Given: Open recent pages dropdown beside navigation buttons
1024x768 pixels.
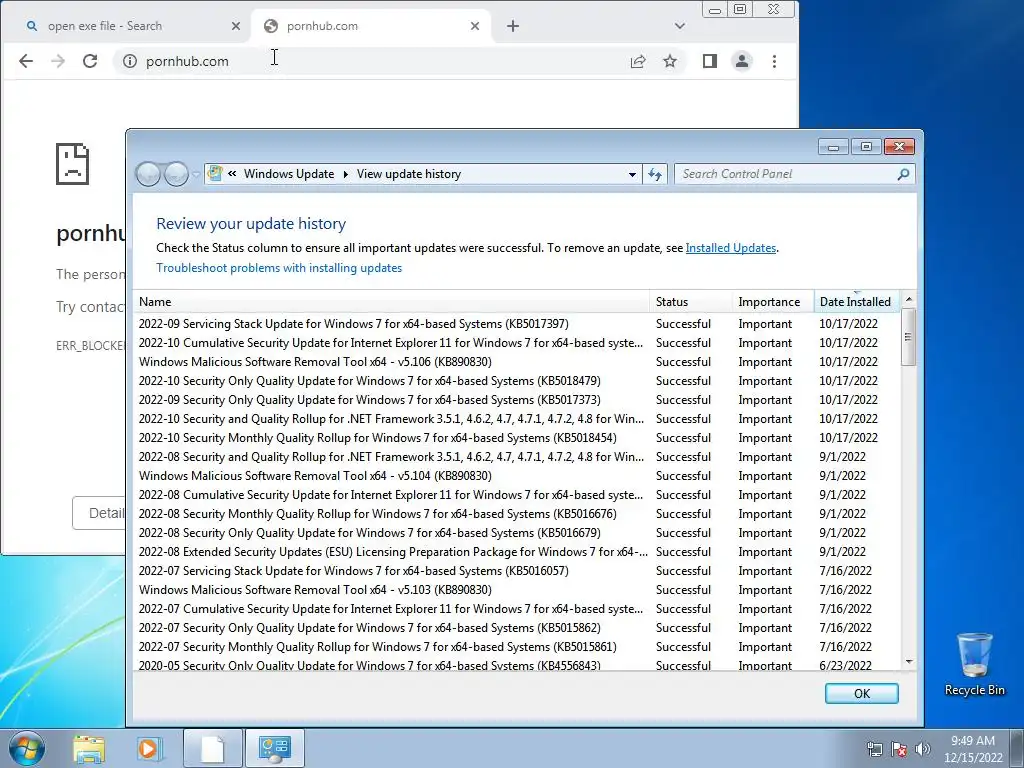Looking at the screenshot, I should (196, 175).
